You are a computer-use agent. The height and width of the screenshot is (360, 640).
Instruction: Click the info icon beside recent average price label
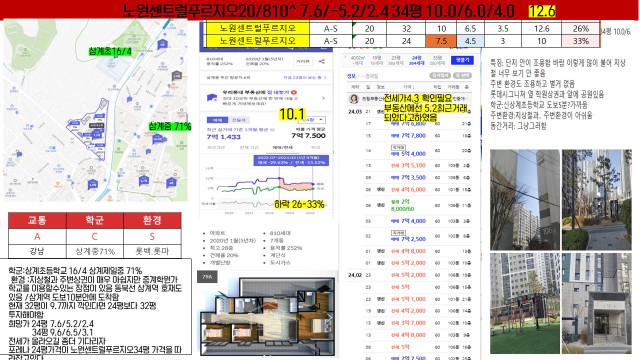click(x=273, y=130)
